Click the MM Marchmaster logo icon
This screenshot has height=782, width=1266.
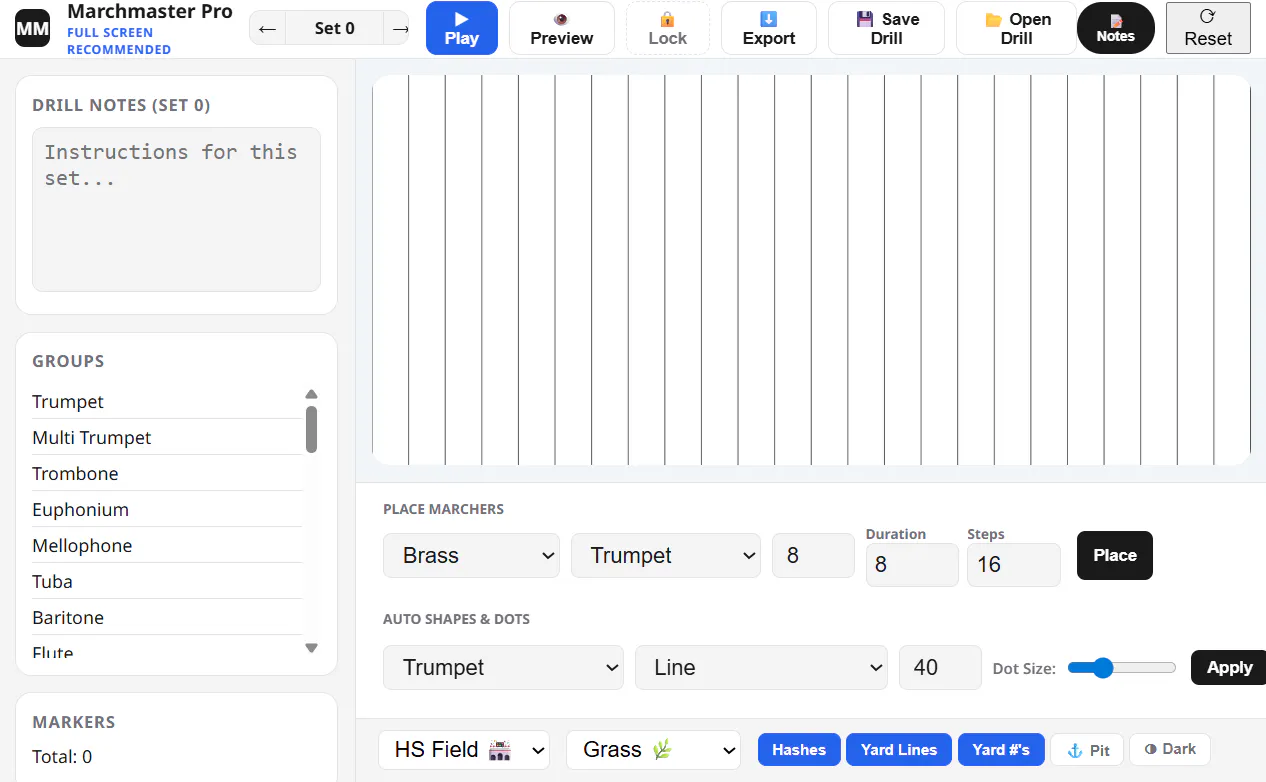(x=32, y=28)
